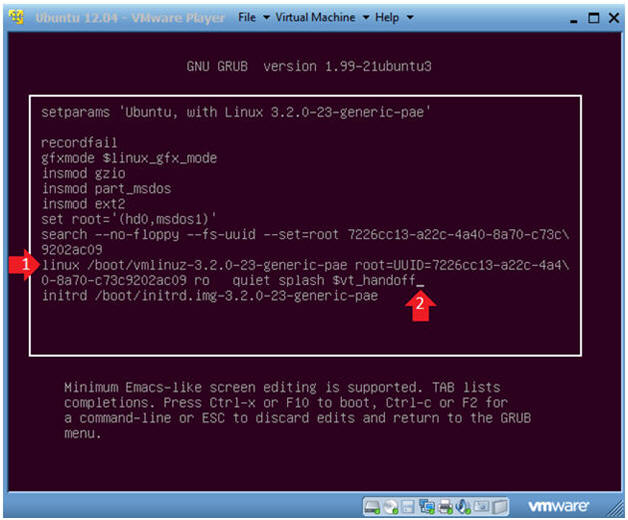This screenshot has width=628, height=520.
Task: Click the 'linux /boot/vmlinuz' line
Action: [305, 265]
